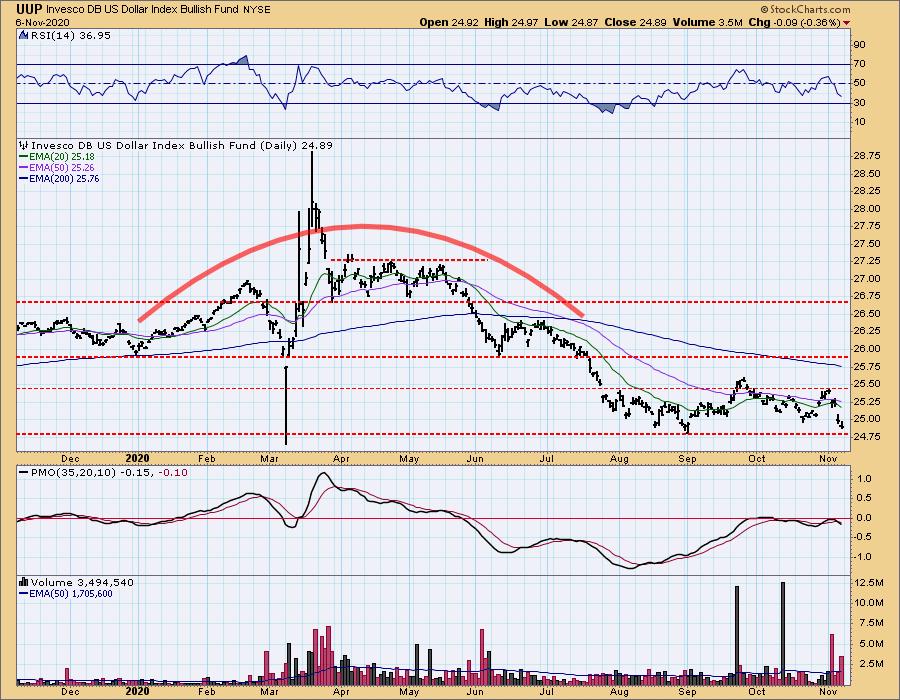Click the volume bars icon beside Volume 3,494,540
This screenshot has height=700, width=900.
point(24,583)
